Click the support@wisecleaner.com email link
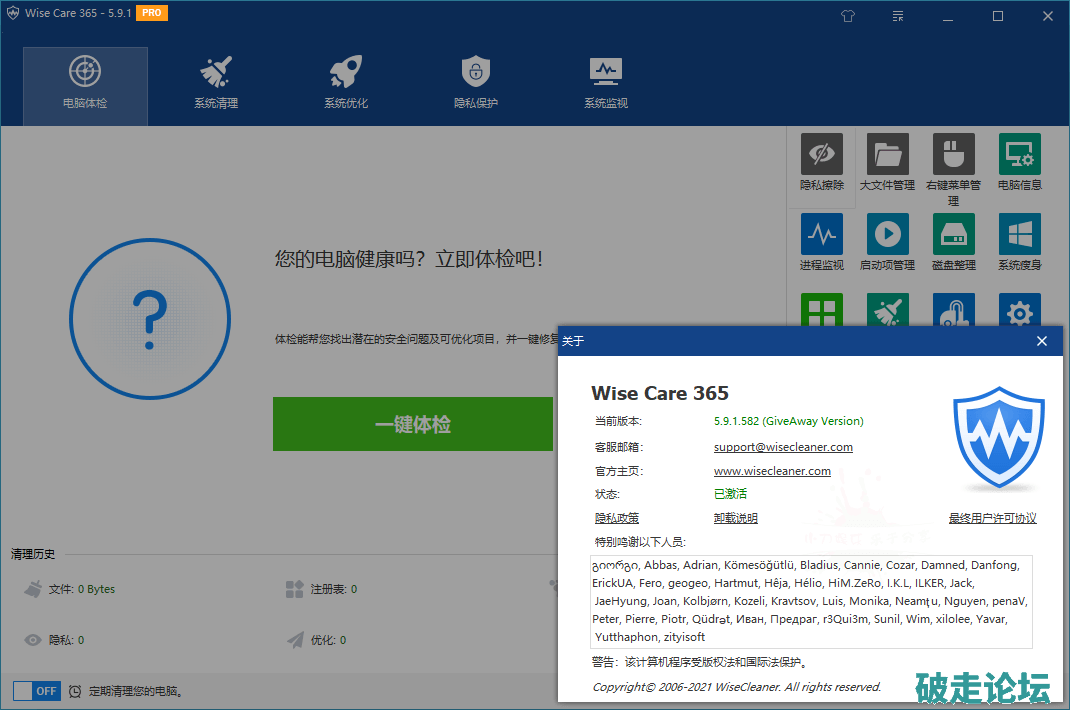1070x710 pixels. (x=783, y=447)
